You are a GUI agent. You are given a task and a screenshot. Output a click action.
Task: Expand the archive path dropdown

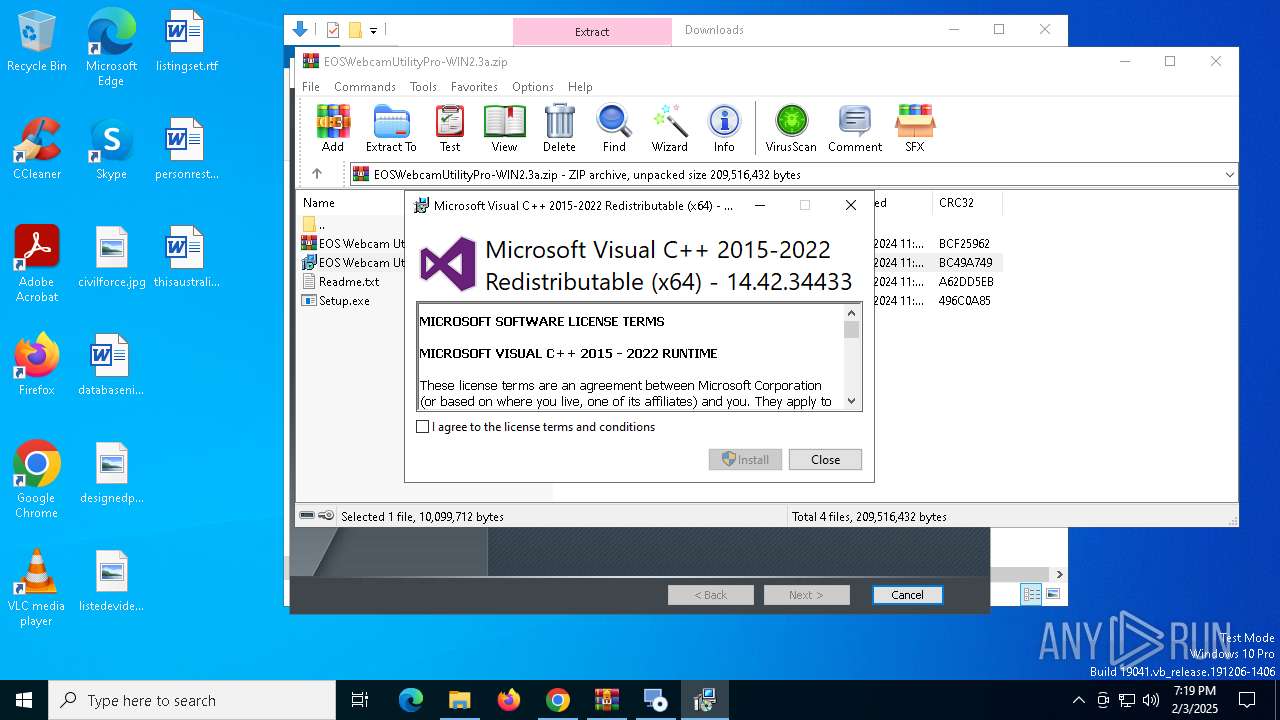(x=1229, y=174)
